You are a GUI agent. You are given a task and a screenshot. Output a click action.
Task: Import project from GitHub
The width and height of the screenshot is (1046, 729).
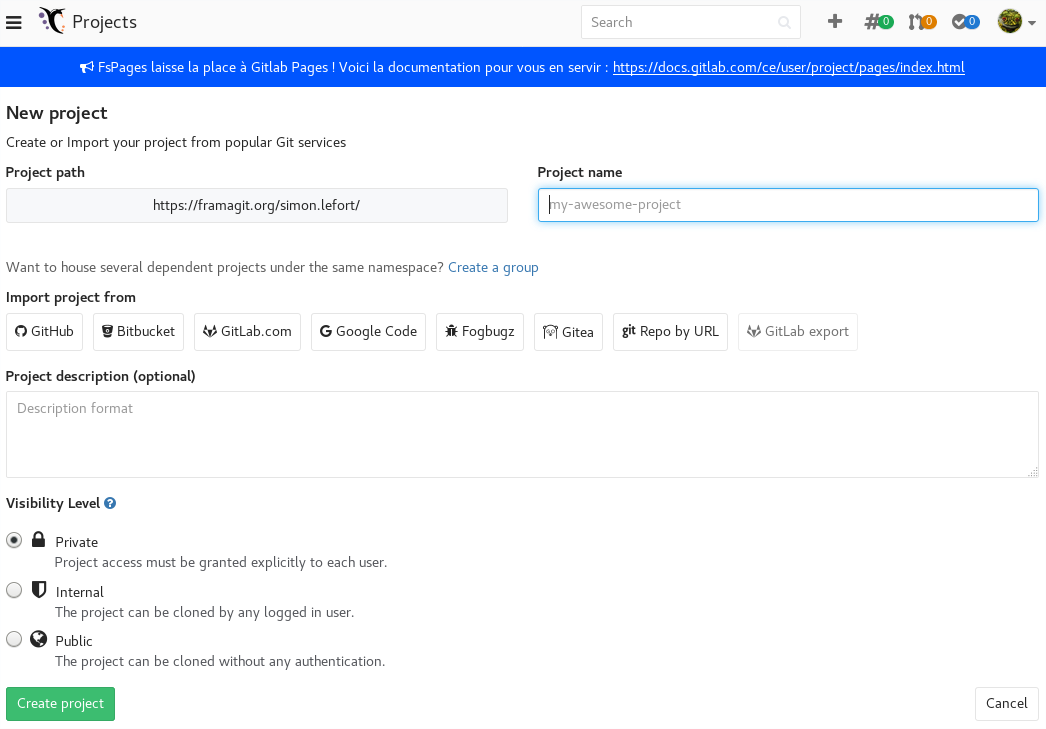(44, 331)
